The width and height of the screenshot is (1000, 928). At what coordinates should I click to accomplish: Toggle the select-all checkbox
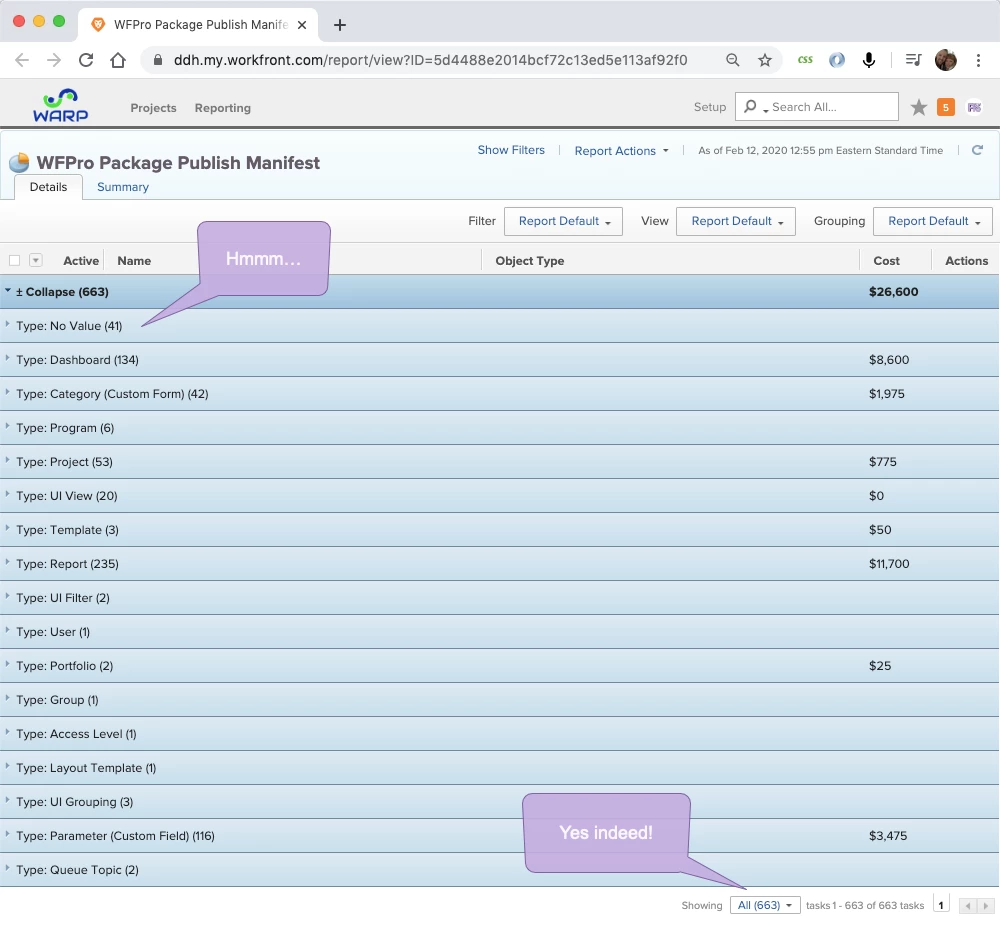(x=15, y=260)
